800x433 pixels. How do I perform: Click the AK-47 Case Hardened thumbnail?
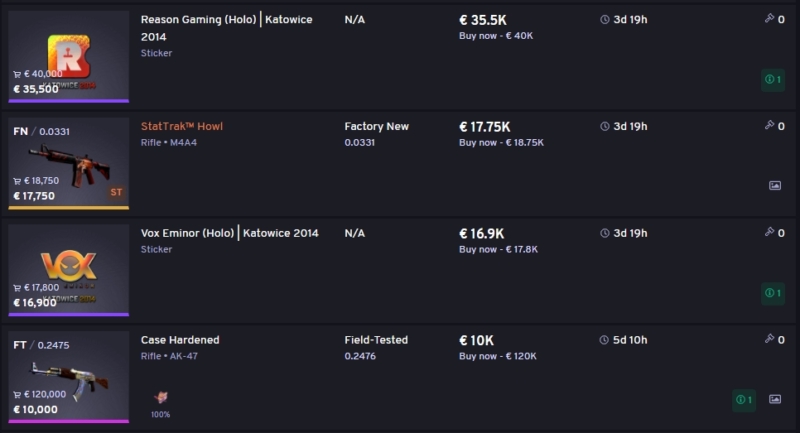click(x=68, y=373)
